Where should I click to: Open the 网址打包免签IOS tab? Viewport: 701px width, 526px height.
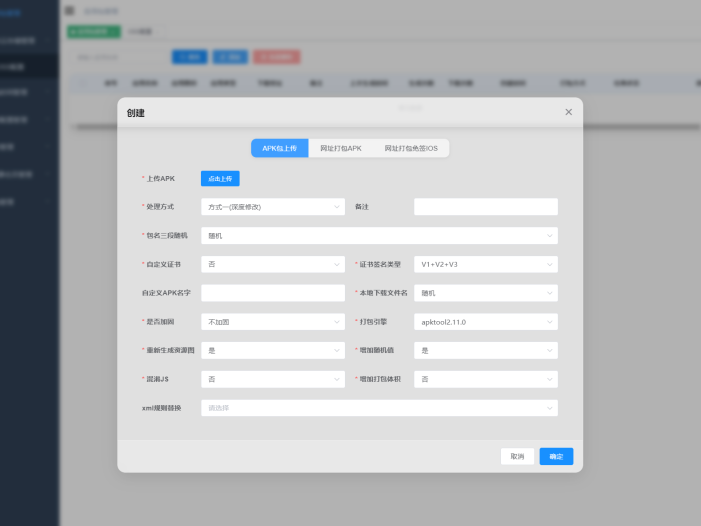point(411,148)
